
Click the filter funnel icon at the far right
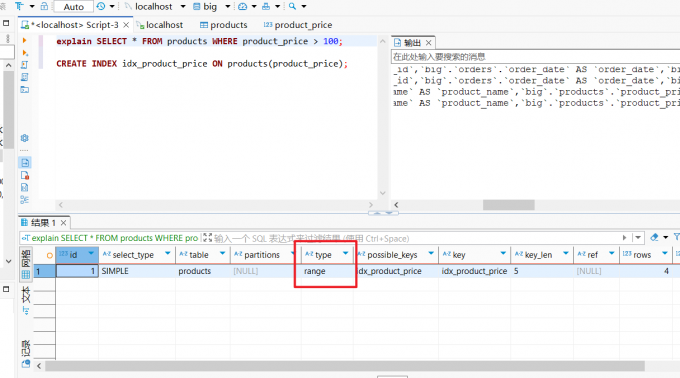point(677,237)
